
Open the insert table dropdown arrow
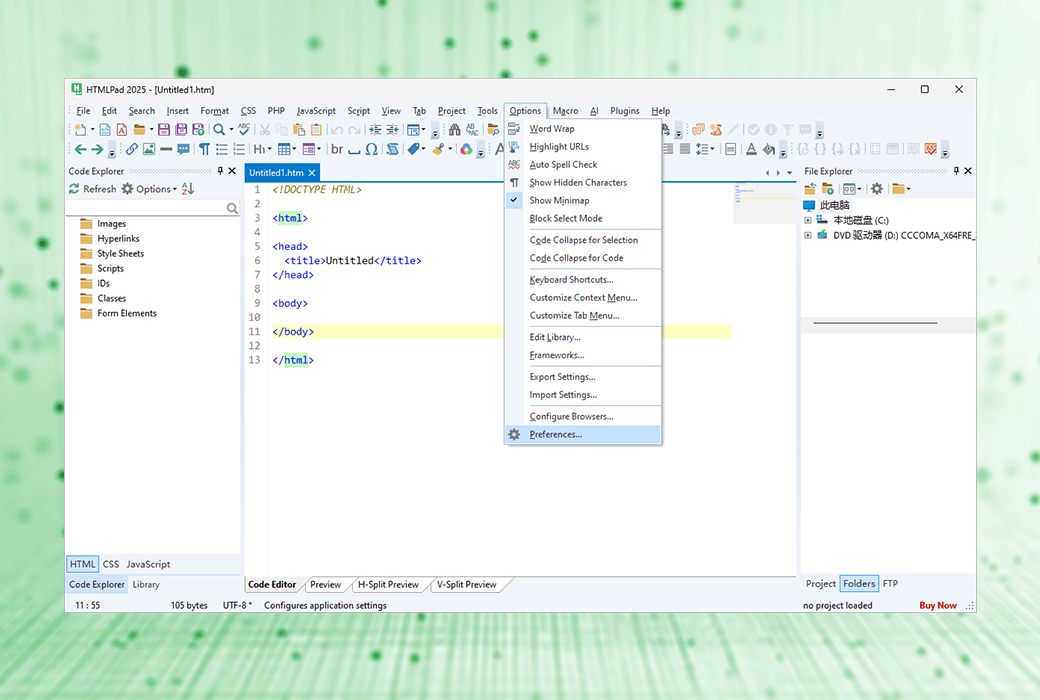[x=294, y=149]
